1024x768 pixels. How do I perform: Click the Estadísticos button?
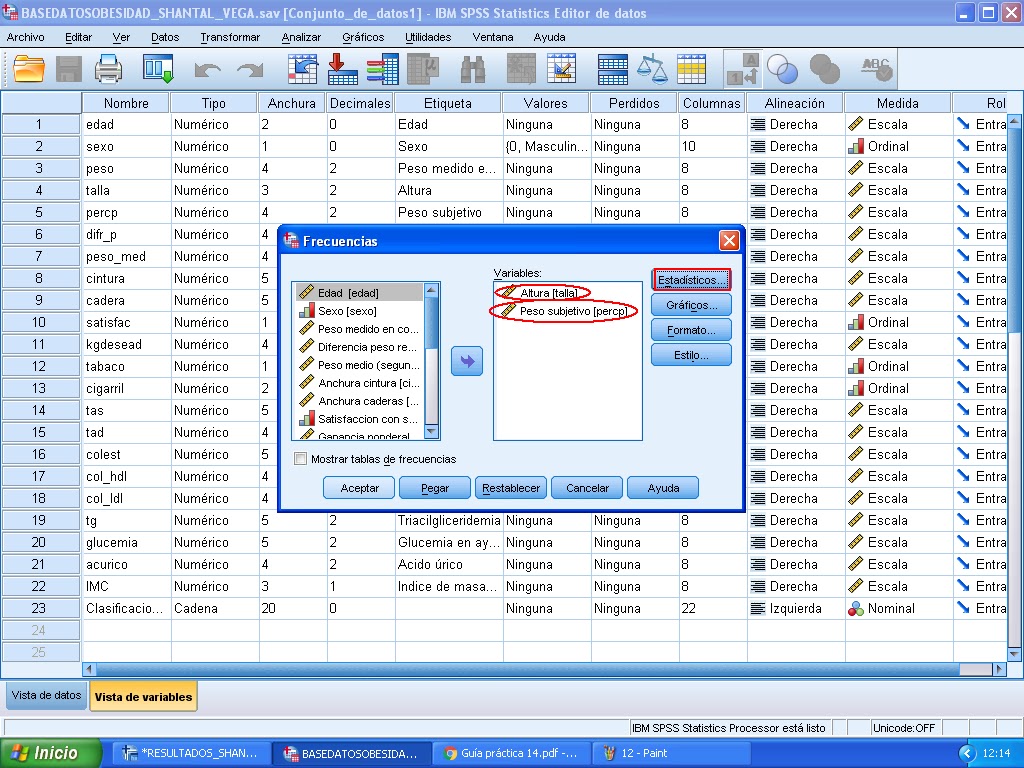[691, 280]
